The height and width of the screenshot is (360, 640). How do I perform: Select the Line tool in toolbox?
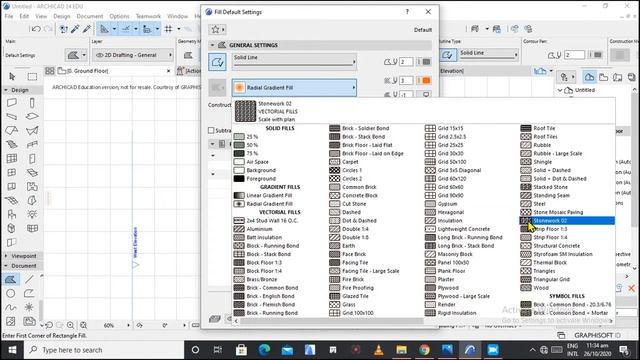[29, 280]
